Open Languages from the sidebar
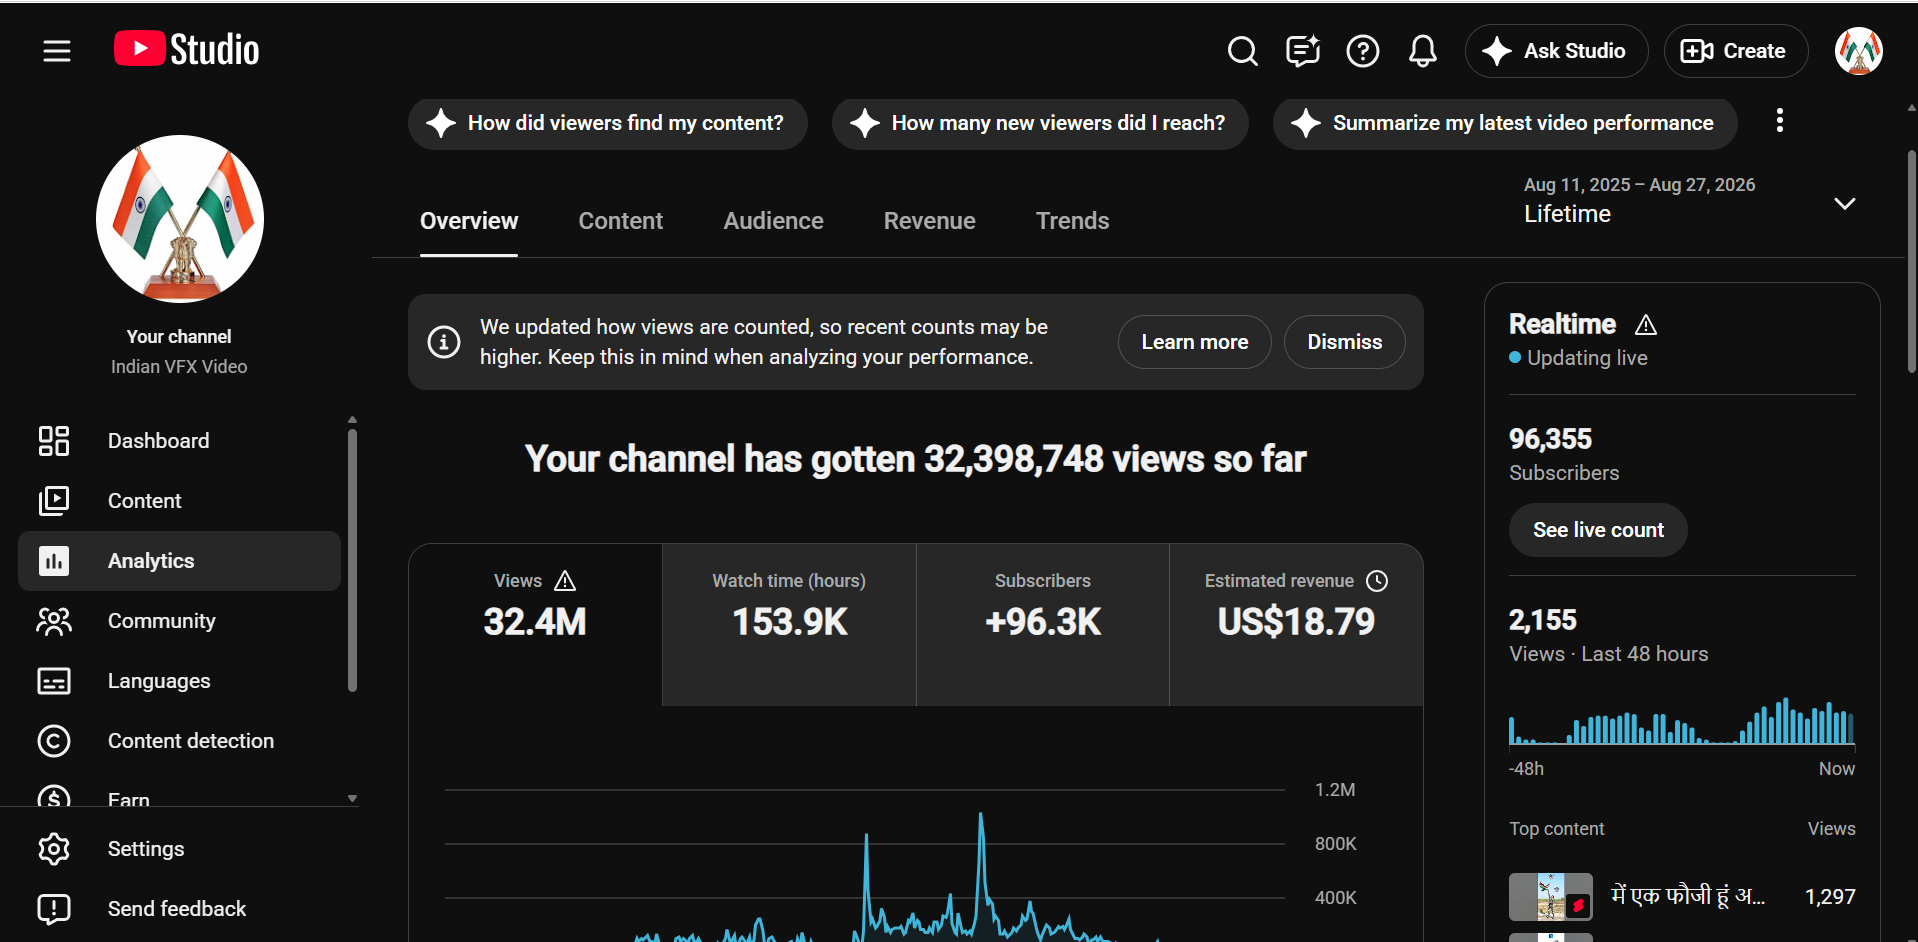Image resolution: width=1918 pixels, height=942 pixels. click(x=180, y=681)
